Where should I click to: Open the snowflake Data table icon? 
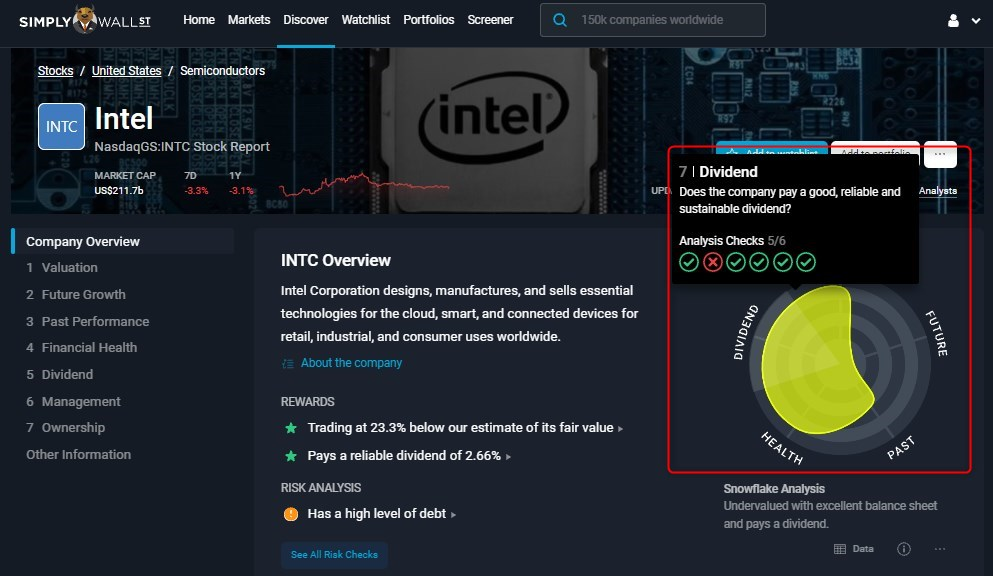[840, 549]
